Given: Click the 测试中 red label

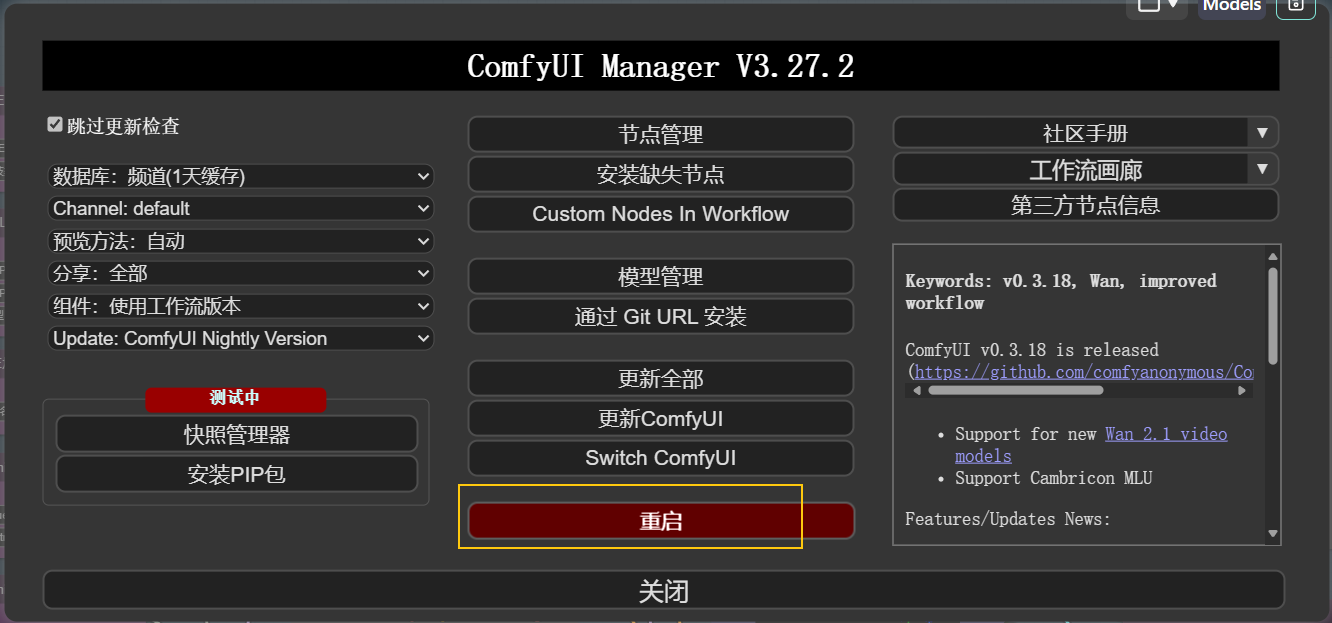Looking at the screenshot, I should pos(235,398).
